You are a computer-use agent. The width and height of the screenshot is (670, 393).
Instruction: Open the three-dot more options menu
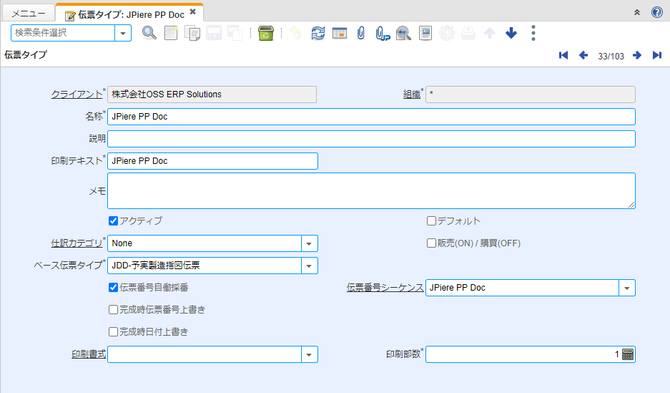click(x=533, y=33)
